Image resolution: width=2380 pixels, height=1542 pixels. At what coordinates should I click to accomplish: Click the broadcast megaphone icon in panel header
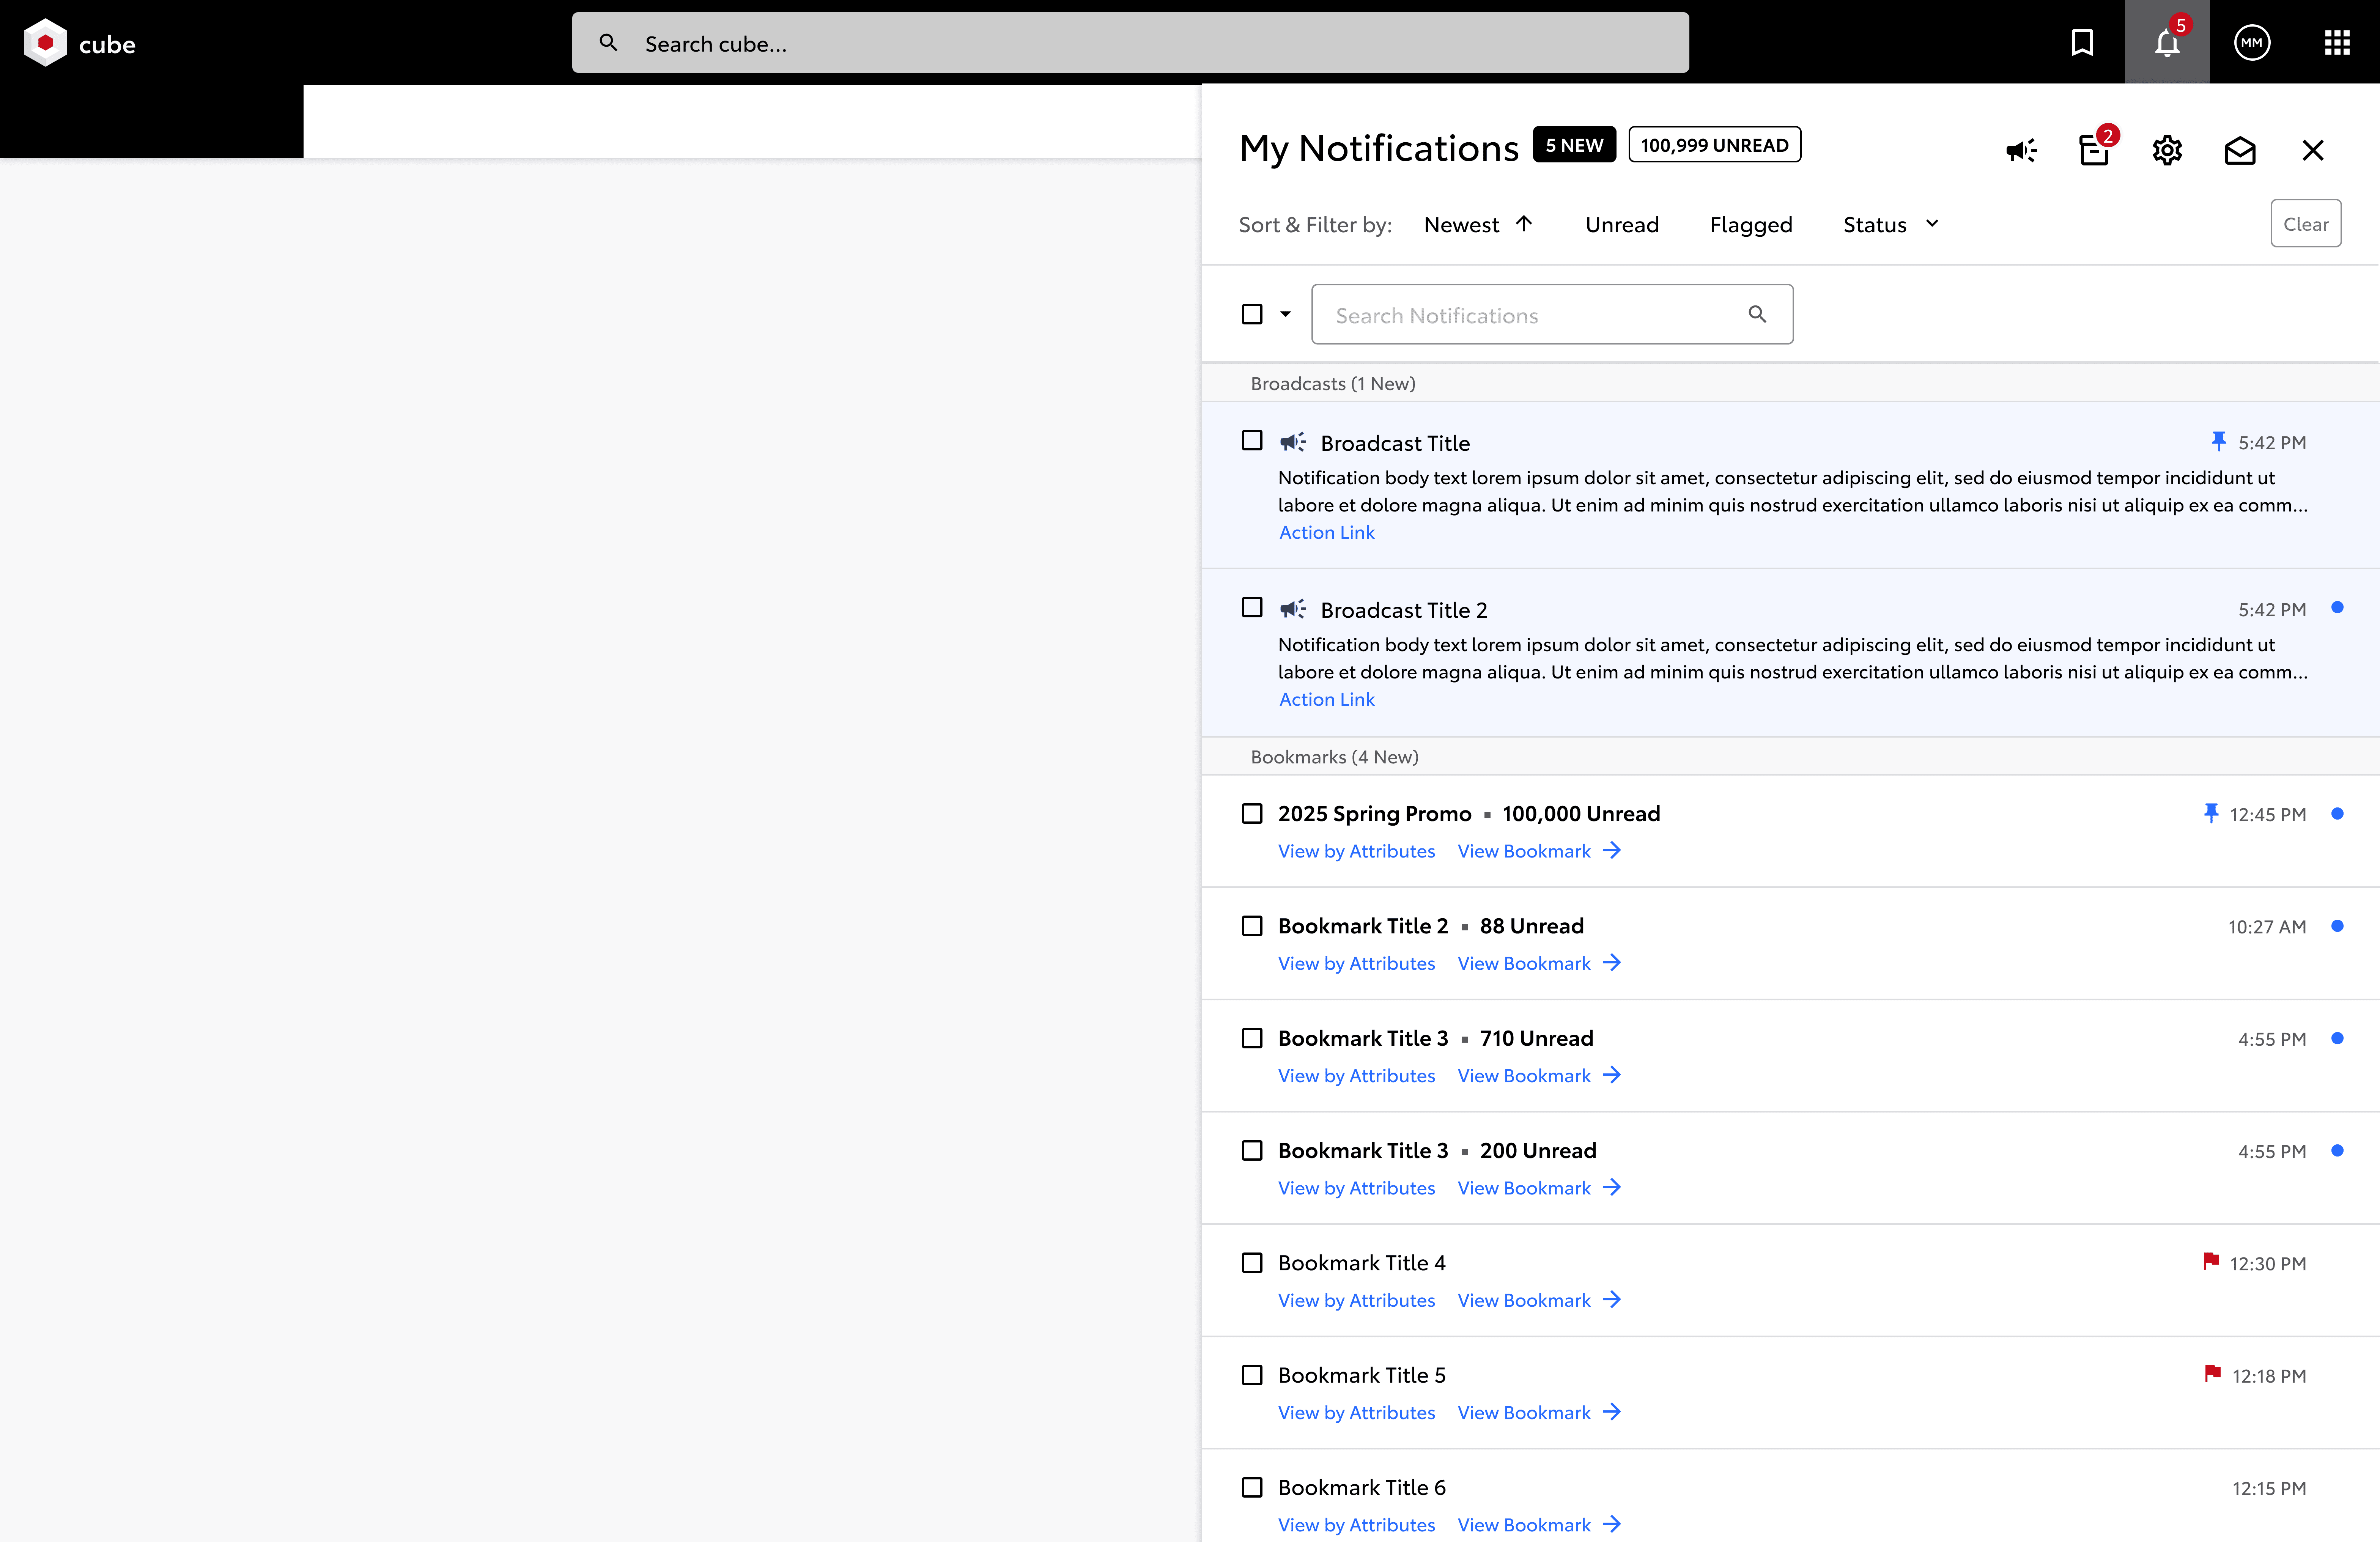coord(2021,151)
